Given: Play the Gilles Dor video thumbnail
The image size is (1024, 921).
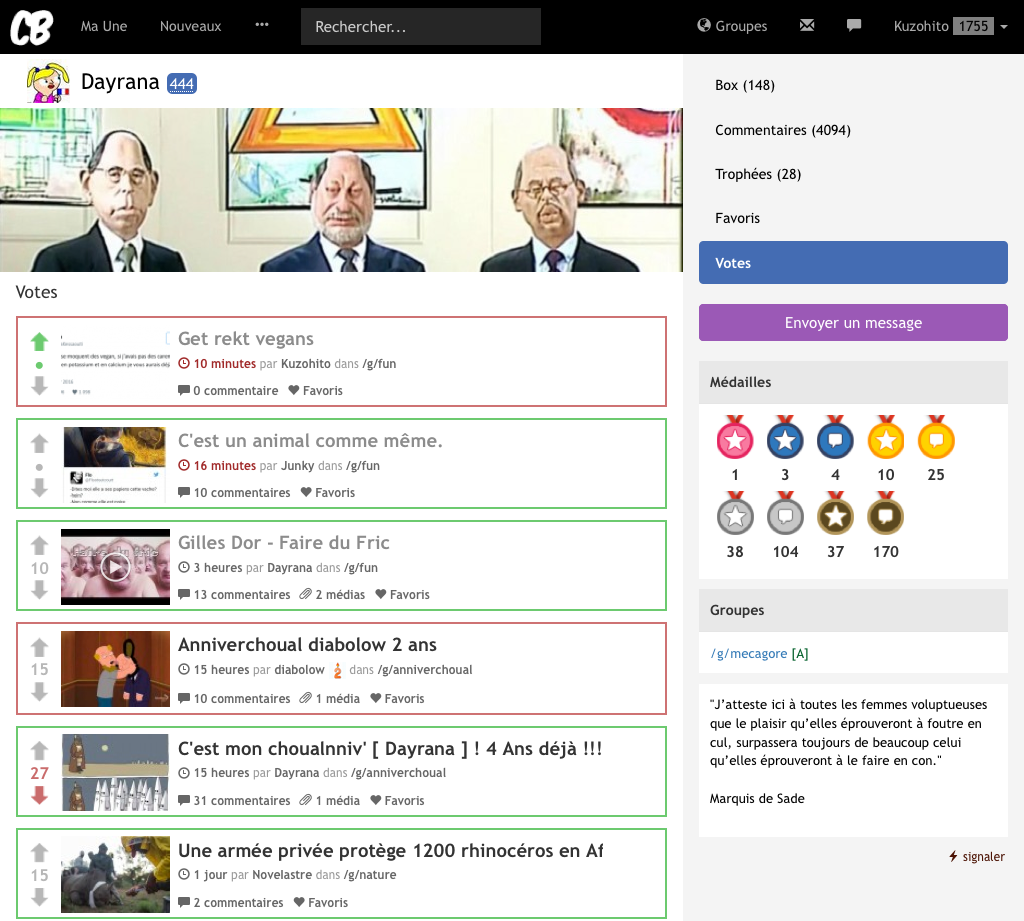Looking at the screenshot, I should pyautogui.click(x=115, y=567).
